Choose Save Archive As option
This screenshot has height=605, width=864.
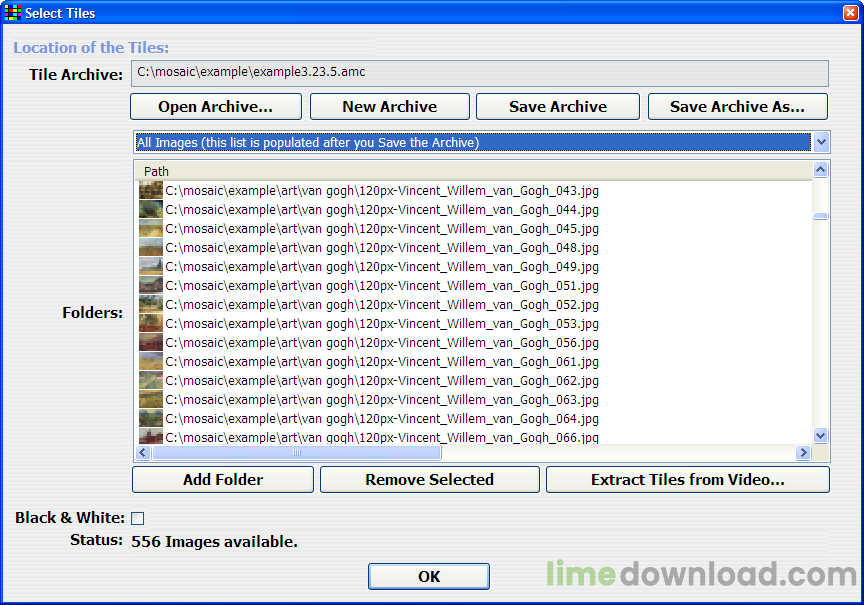pyautogui.click(x=738, y=107)
